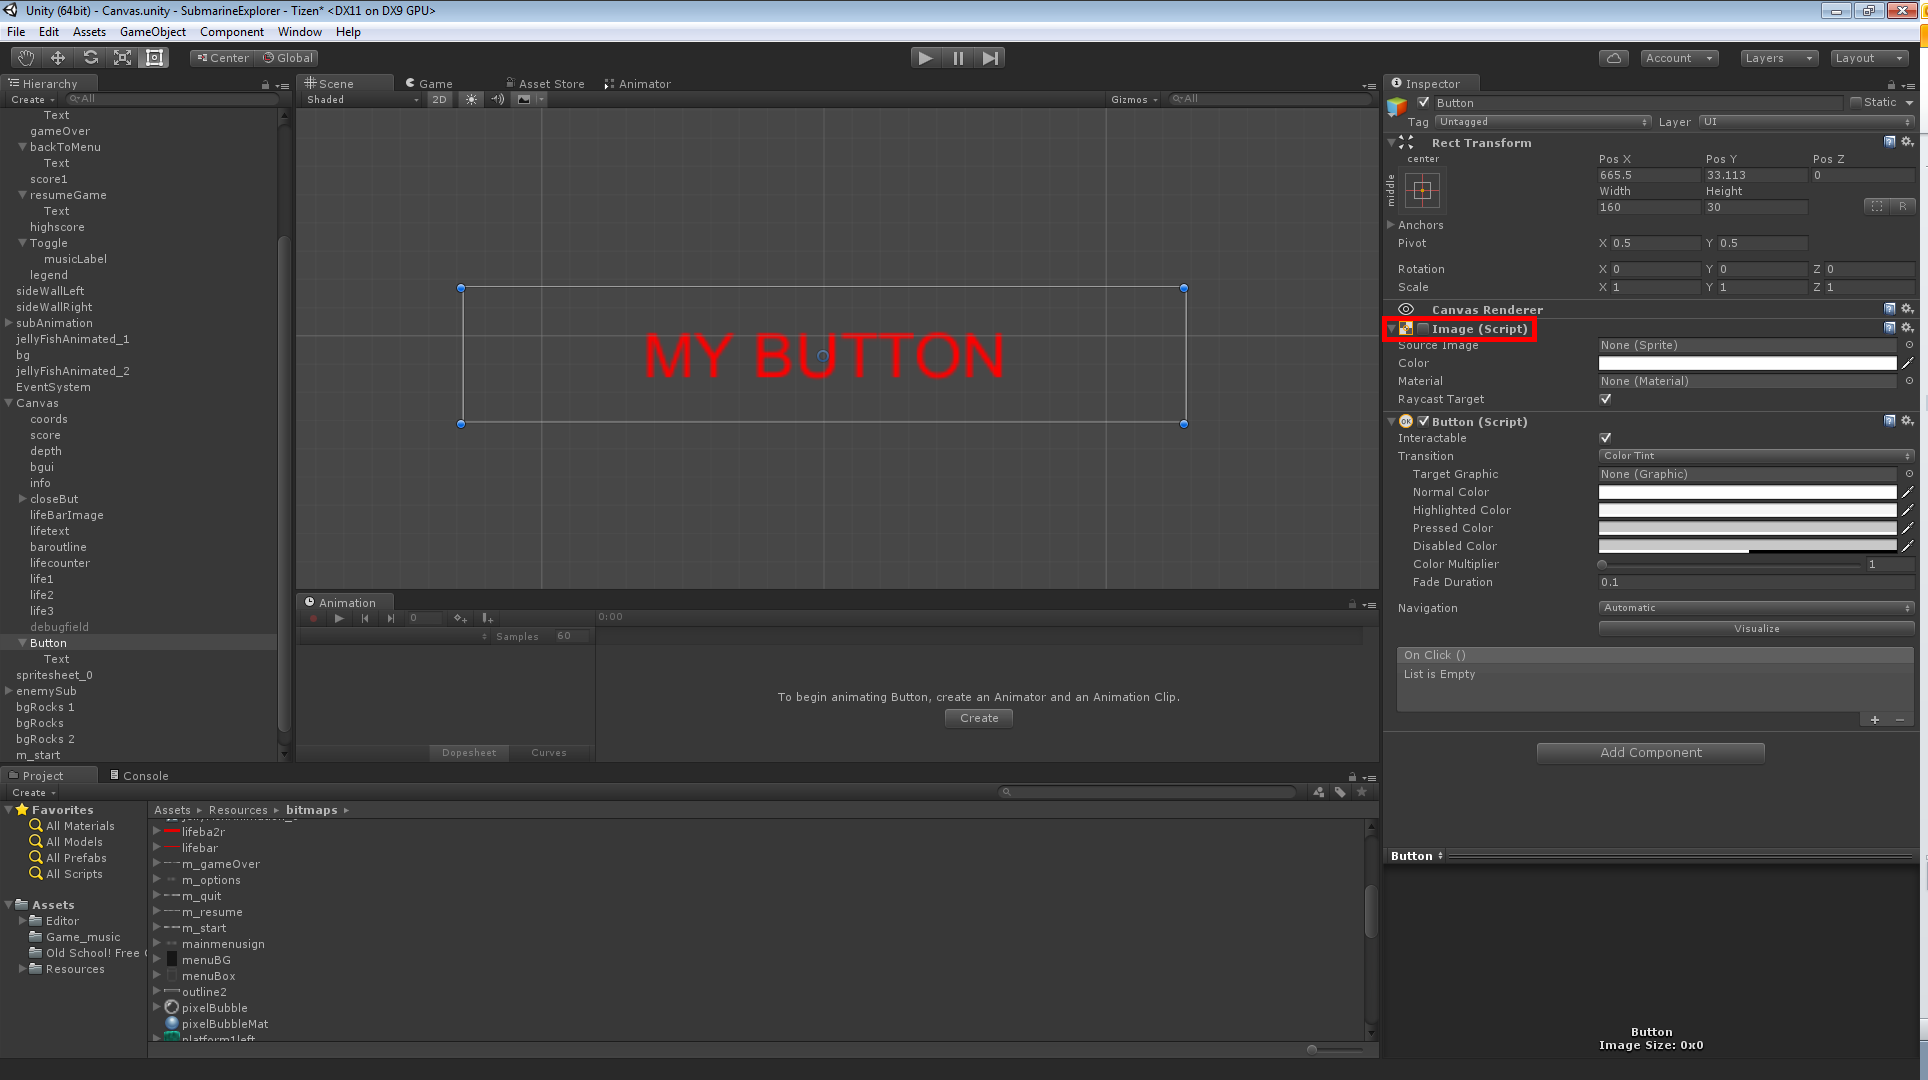Uncheck the Interactable checkbox
This screenshot has width=1928, height=1080.
(1605, 438)
